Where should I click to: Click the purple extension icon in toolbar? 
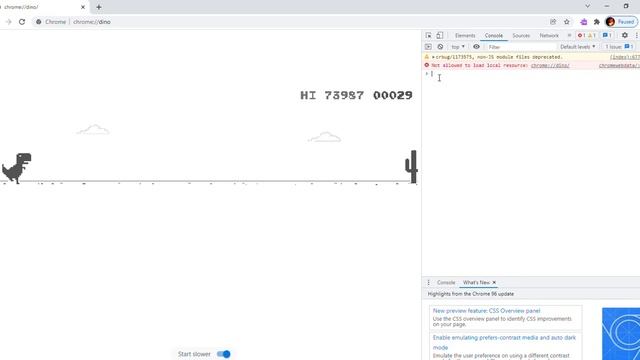(x=584, y=22)
